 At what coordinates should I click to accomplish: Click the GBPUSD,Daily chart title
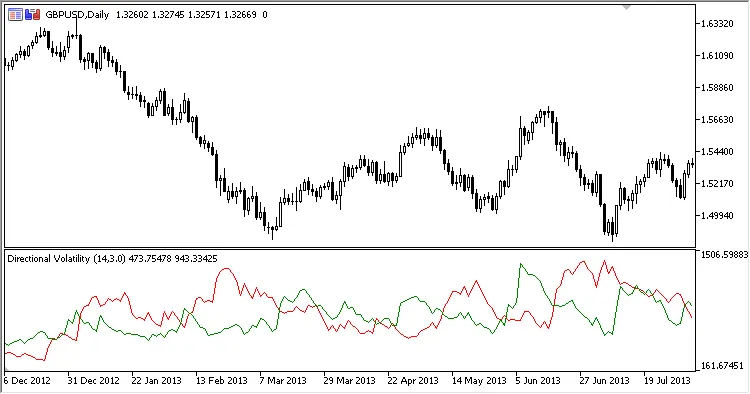tap(77, 15)
